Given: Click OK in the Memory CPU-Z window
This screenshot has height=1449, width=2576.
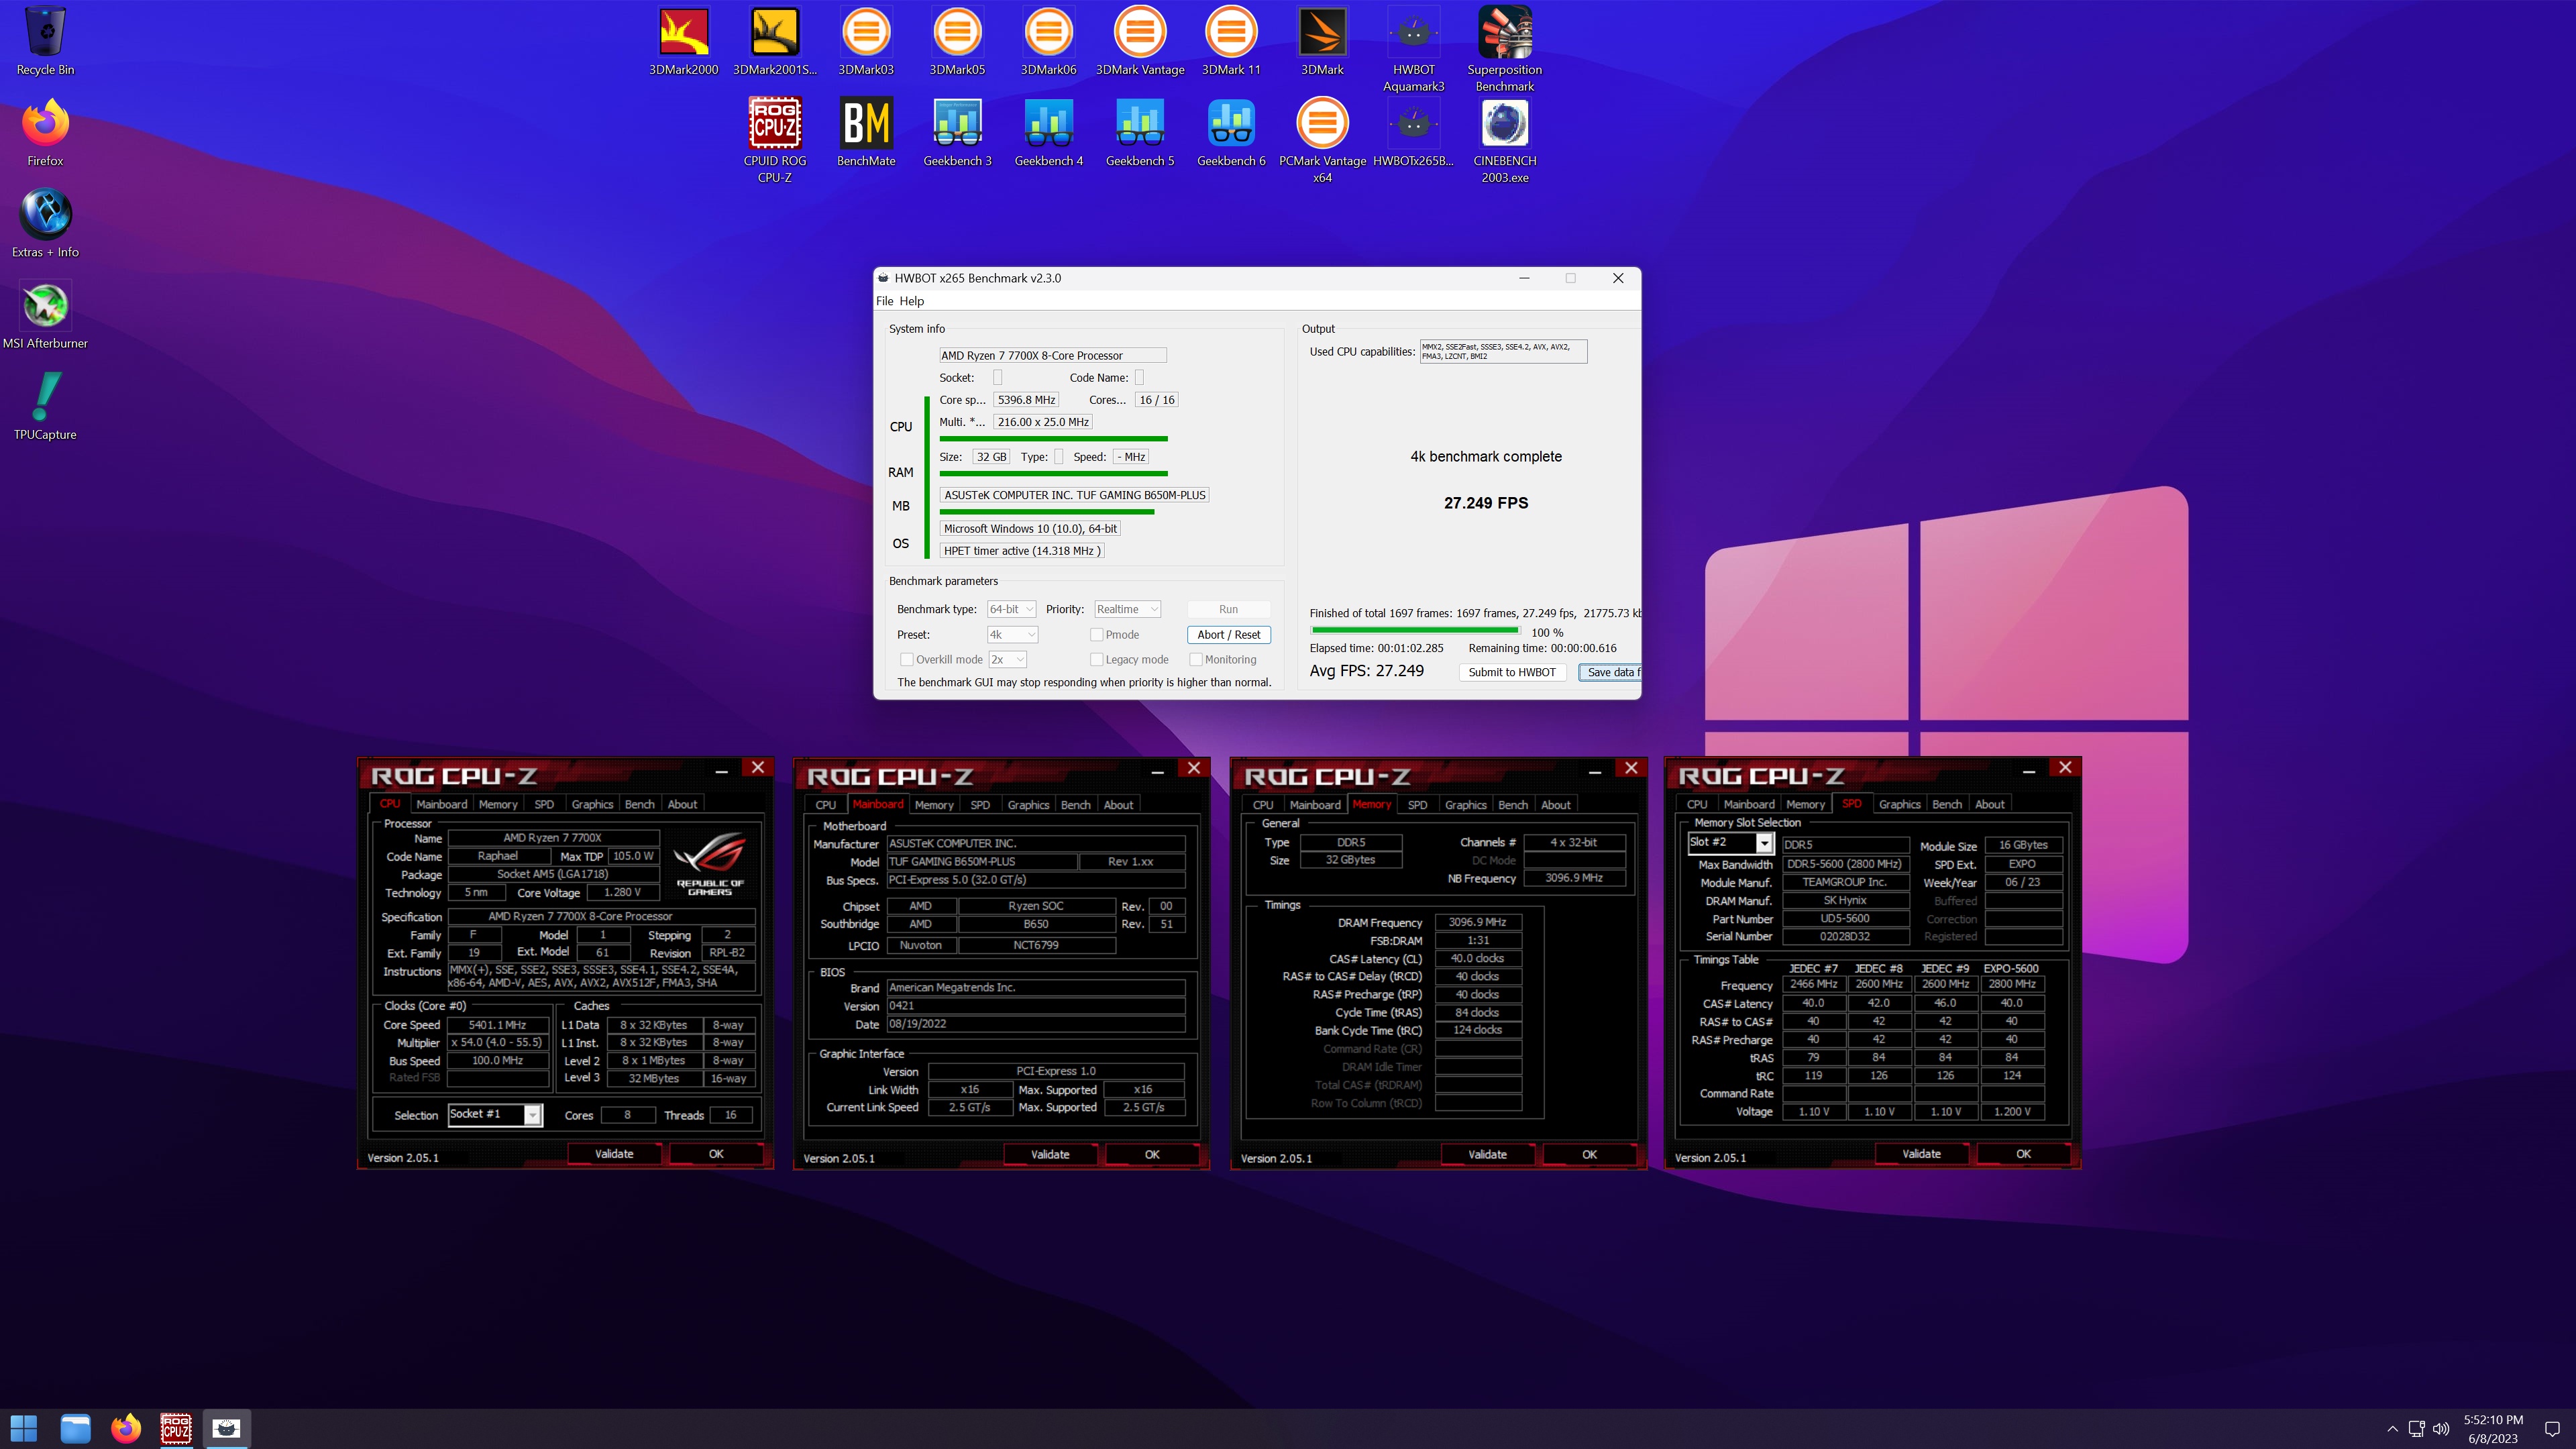Looking at the screenshot, I should point(1589,1154).
